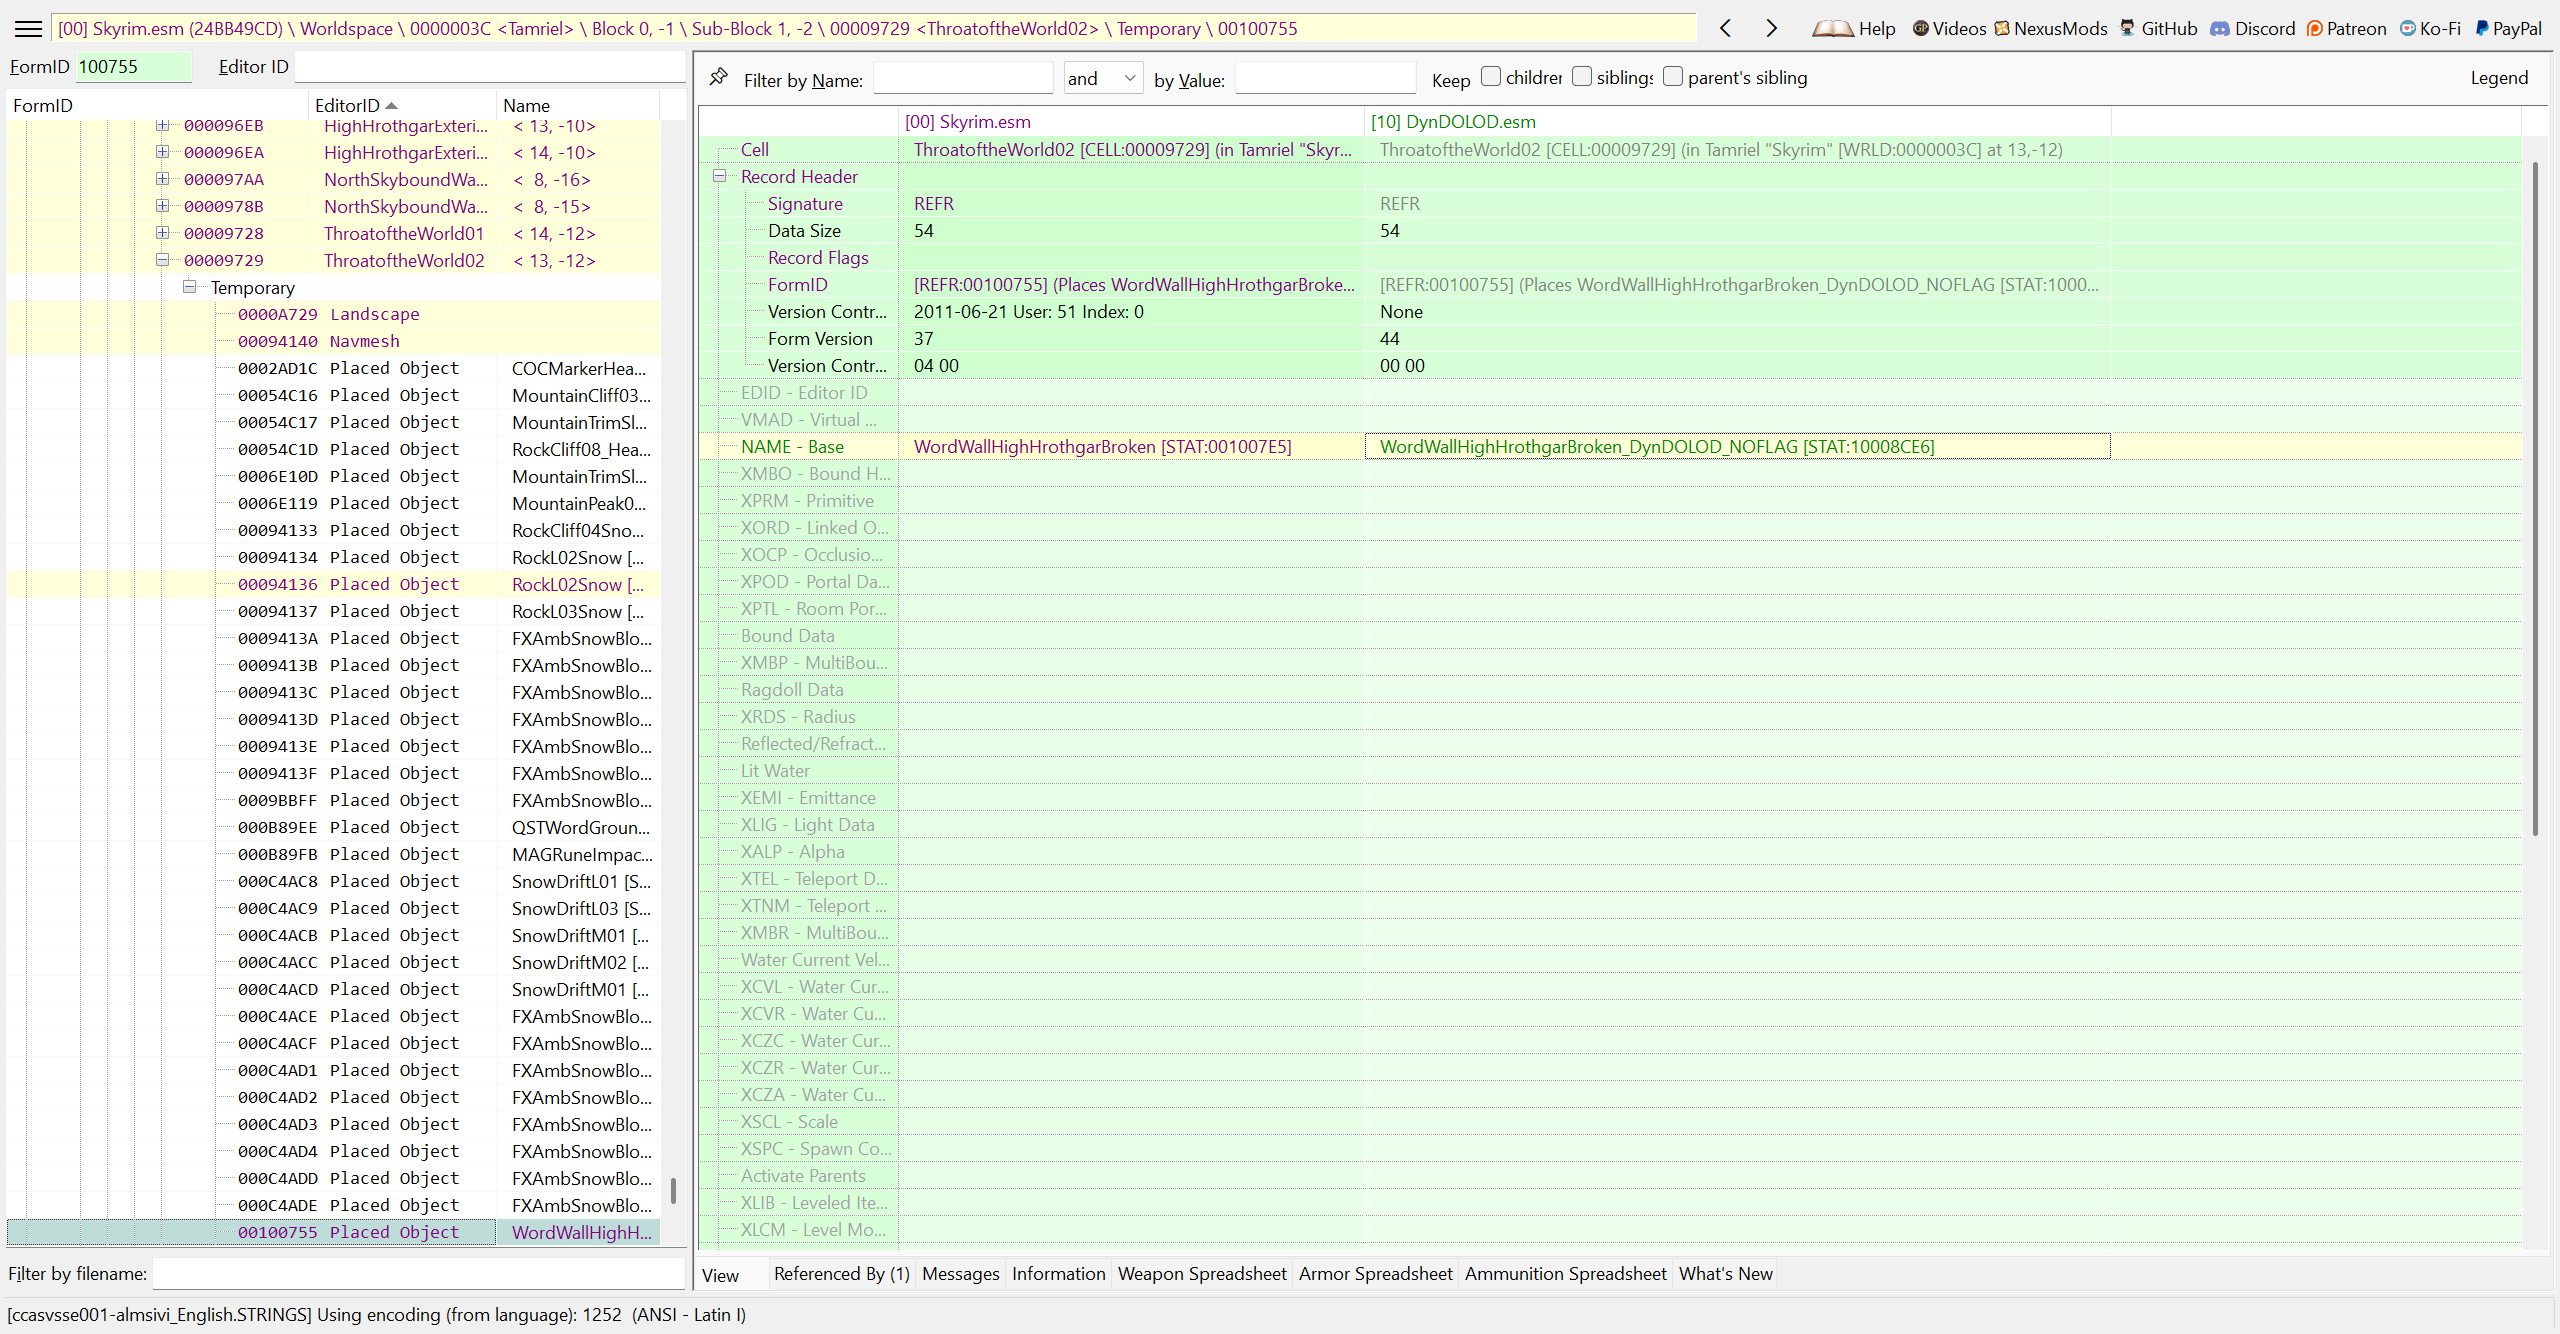2560x1334 pixels.
Task: Switch to the Referenced By tab
Action: pyautogui.click(x=841, y=1273)
